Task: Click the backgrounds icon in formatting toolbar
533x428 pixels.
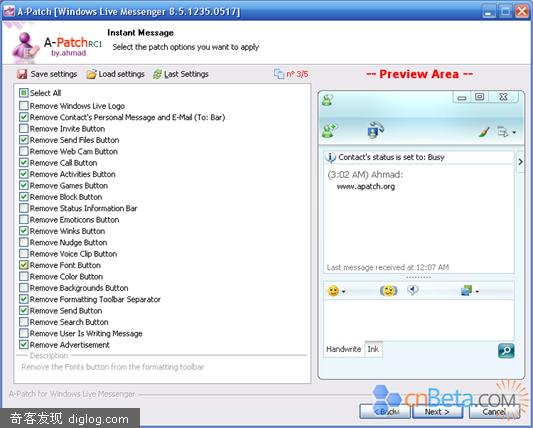Action: (466, 291)
